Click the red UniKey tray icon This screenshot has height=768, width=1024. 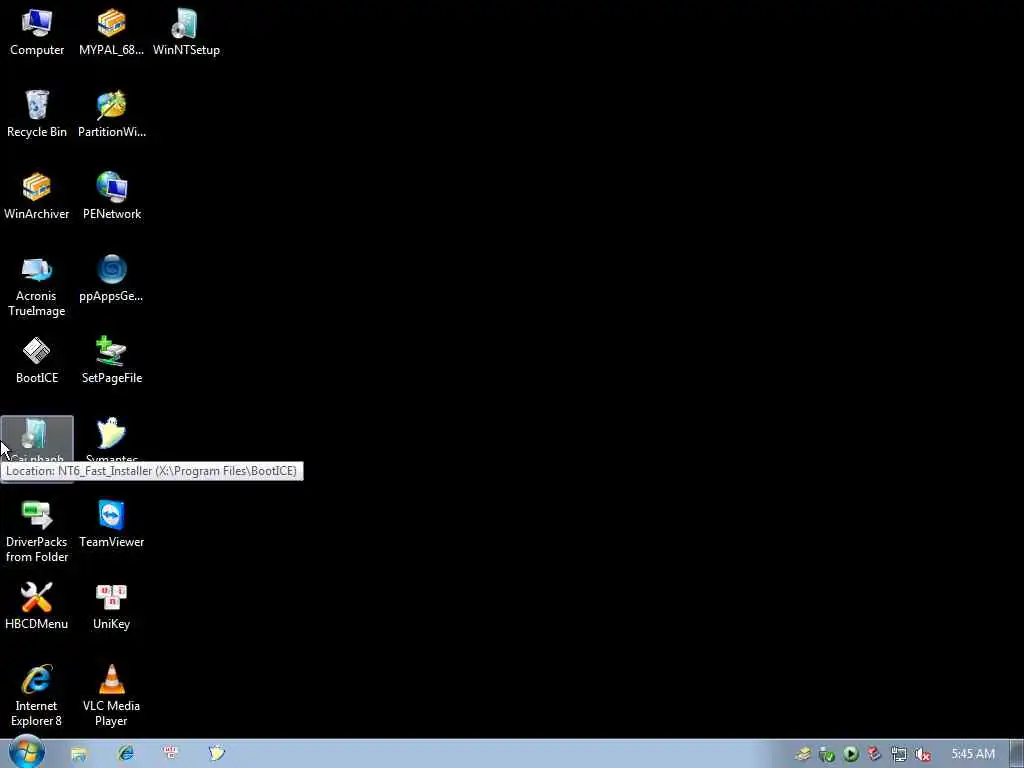click(874, 754)
